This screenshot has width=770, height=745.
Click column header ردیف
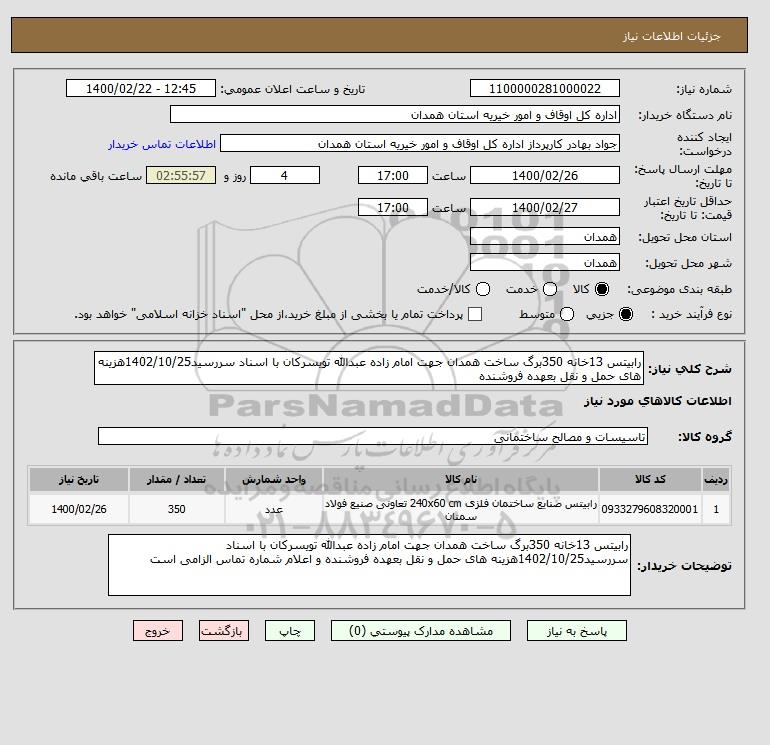point(716,479)
